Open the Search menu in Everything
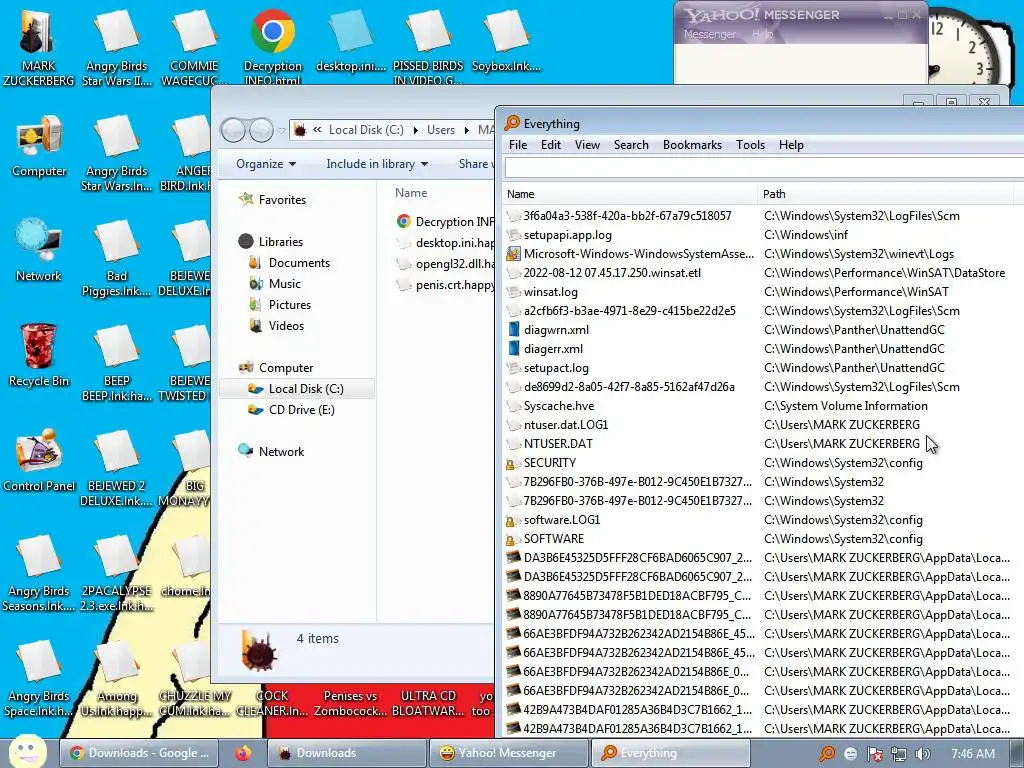 (x=631, y=145)
